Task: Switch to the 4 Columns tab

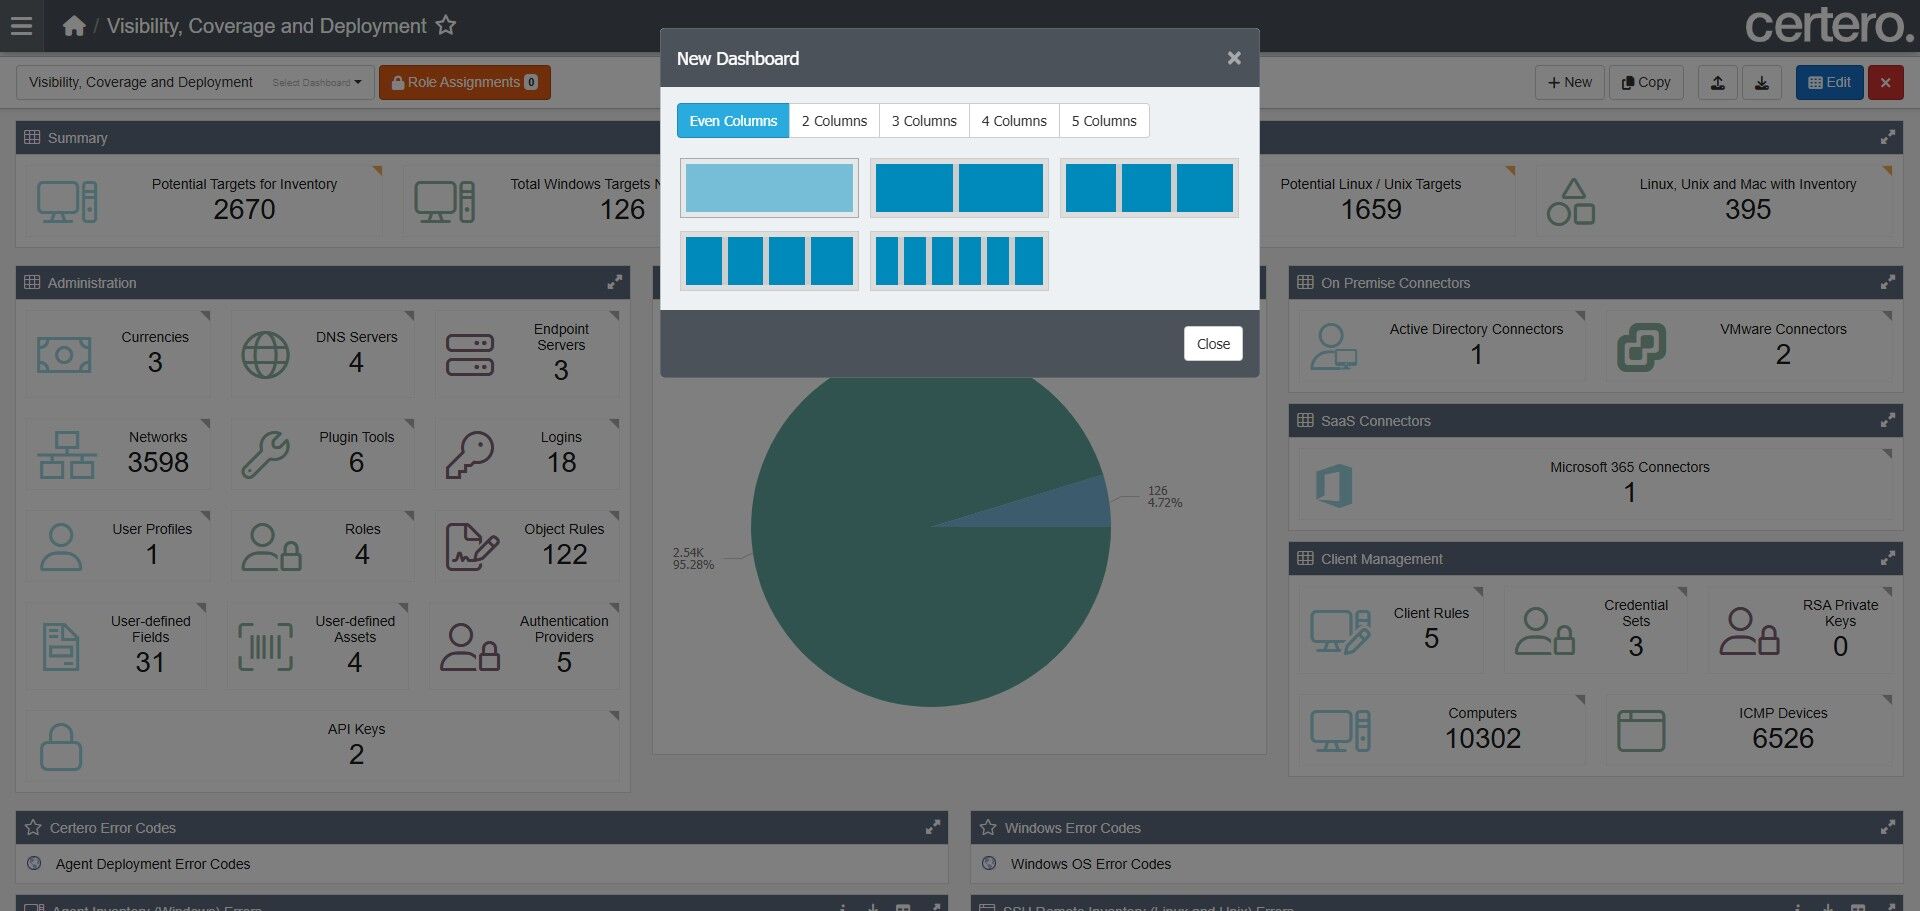Action: click(1014, 121)
